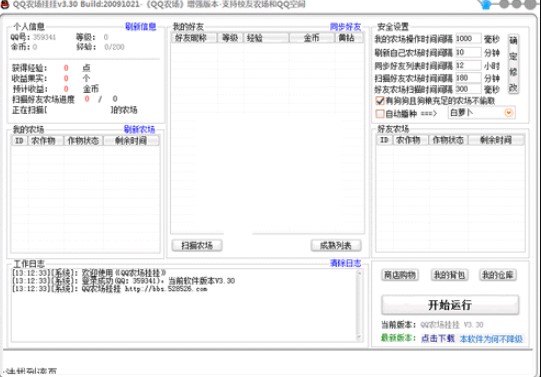Focus the 扫描好友农场时间间隔 field with 180
Screen dimensions: 541x377
tap(468, 78)
